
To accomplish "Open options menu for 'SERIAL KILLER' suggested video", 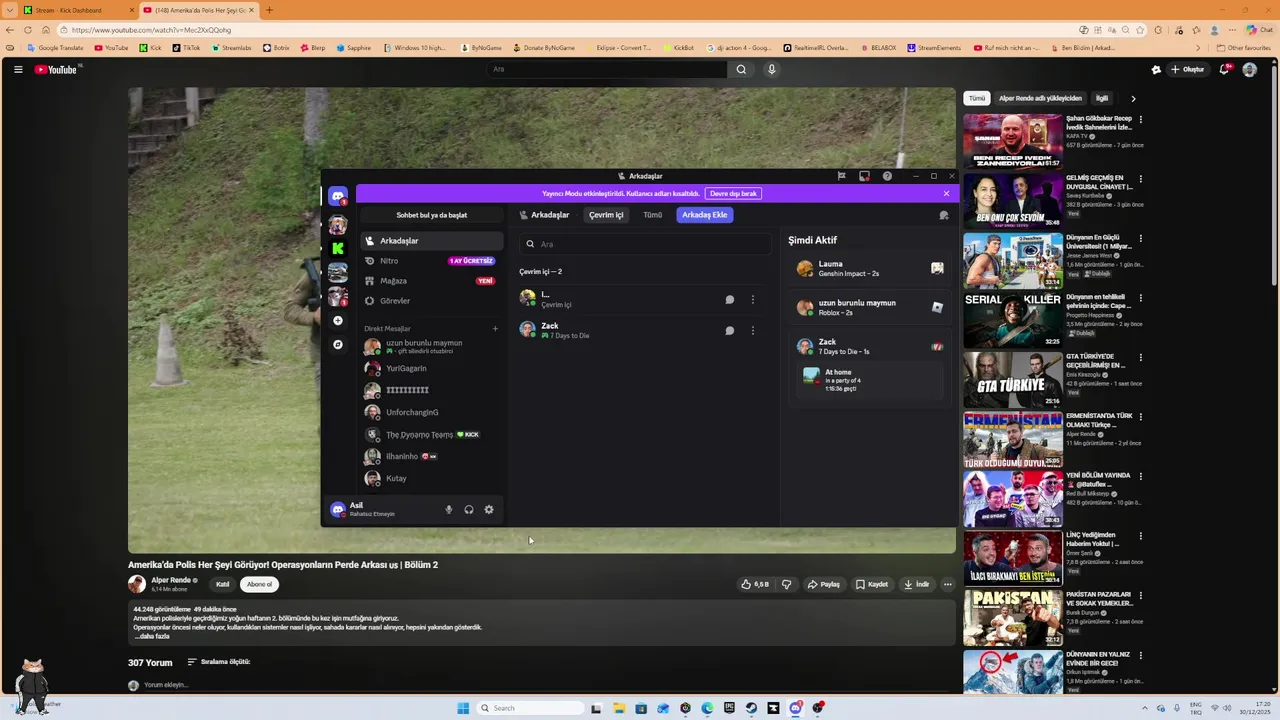I will (x=1141, y=298).
